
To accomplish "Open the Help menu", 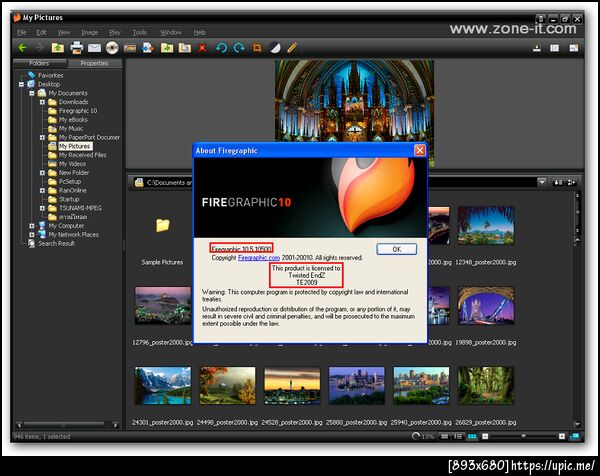I will click(x=199, y=33).
